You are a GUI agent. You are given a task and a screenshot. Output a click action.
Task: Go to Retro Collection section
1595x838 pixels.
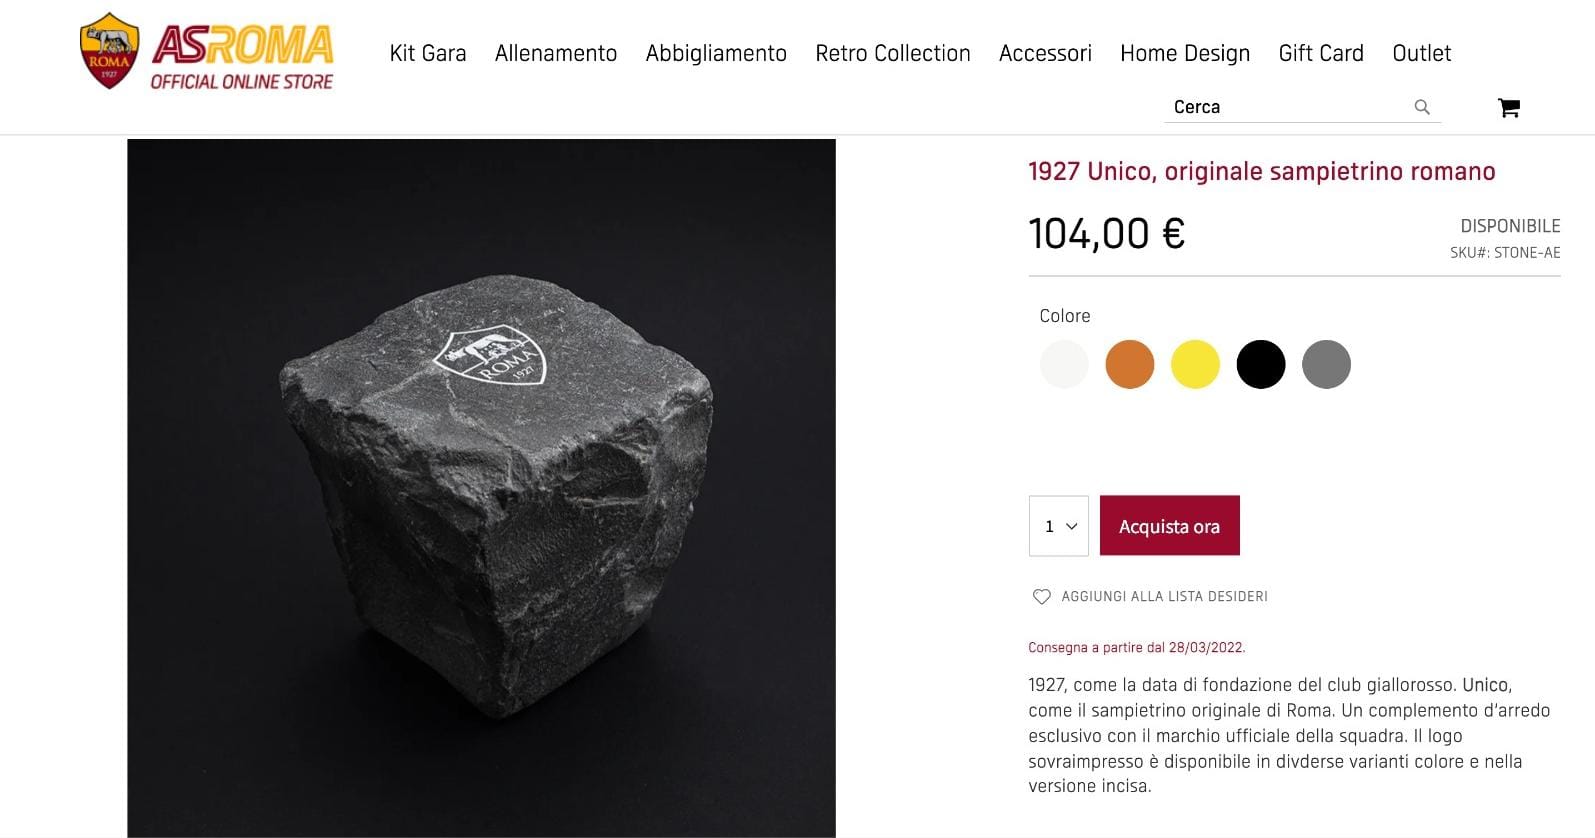point(892,53)
